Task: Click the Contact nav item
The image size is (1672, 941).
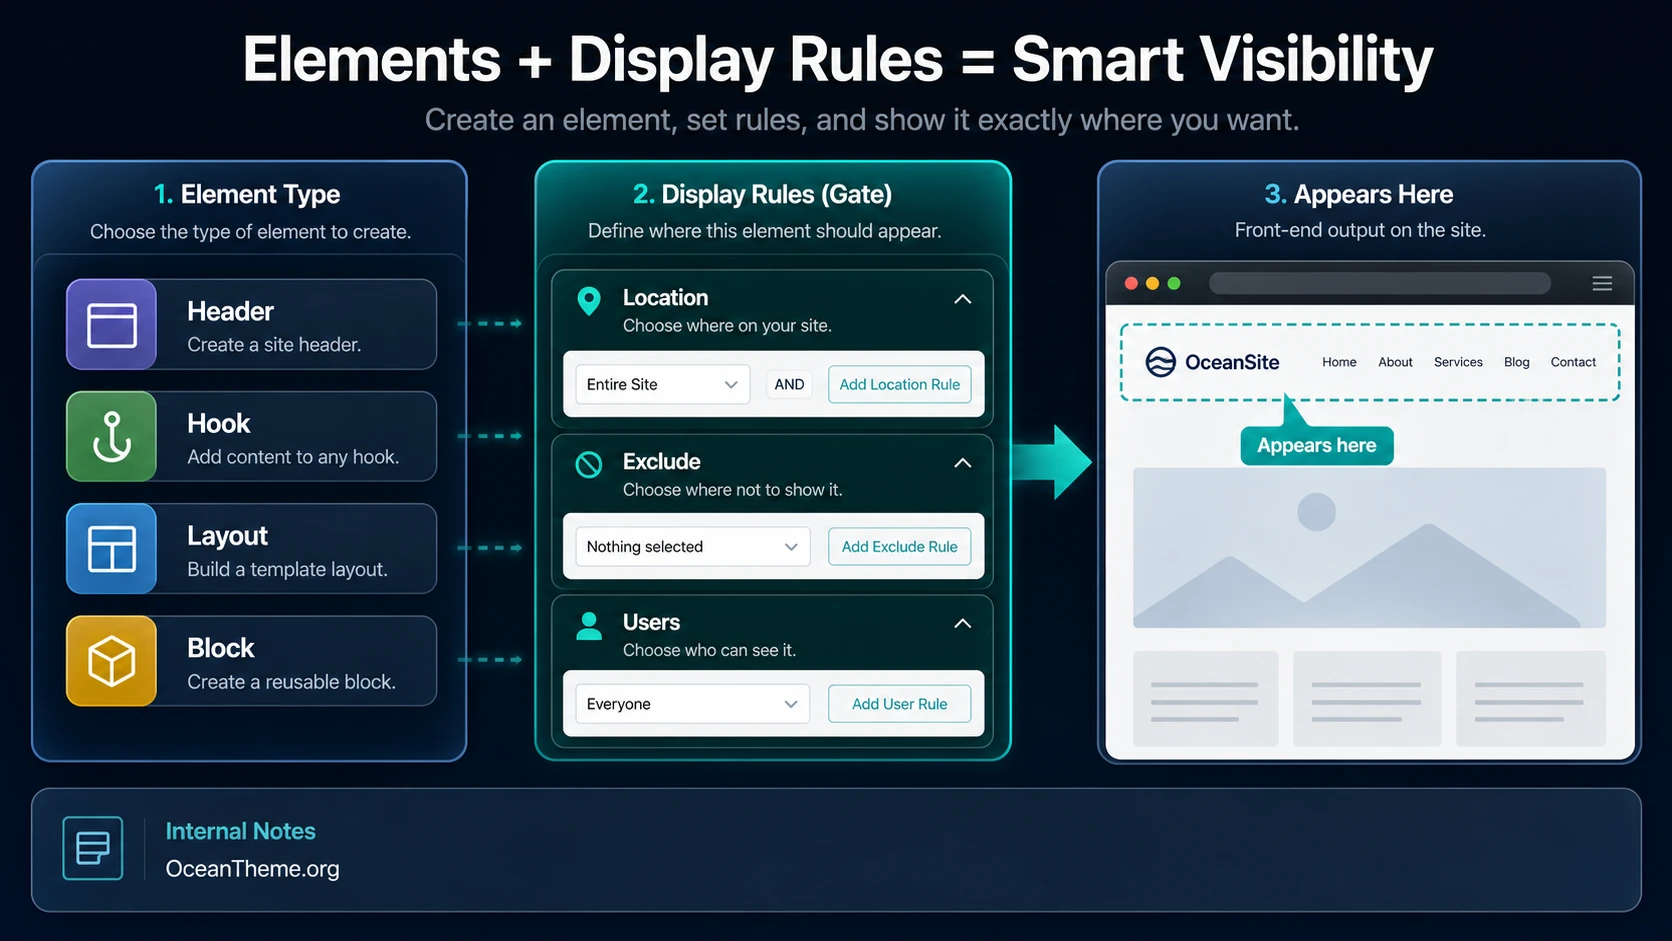Action: pyautogui.click(x=1573, y=362)
